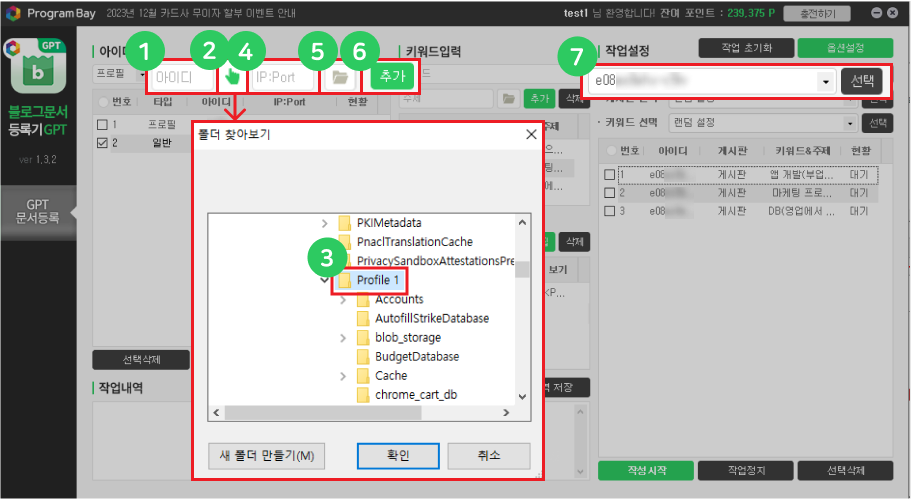Select the Accounts folder icon

[x=365, y=299]
